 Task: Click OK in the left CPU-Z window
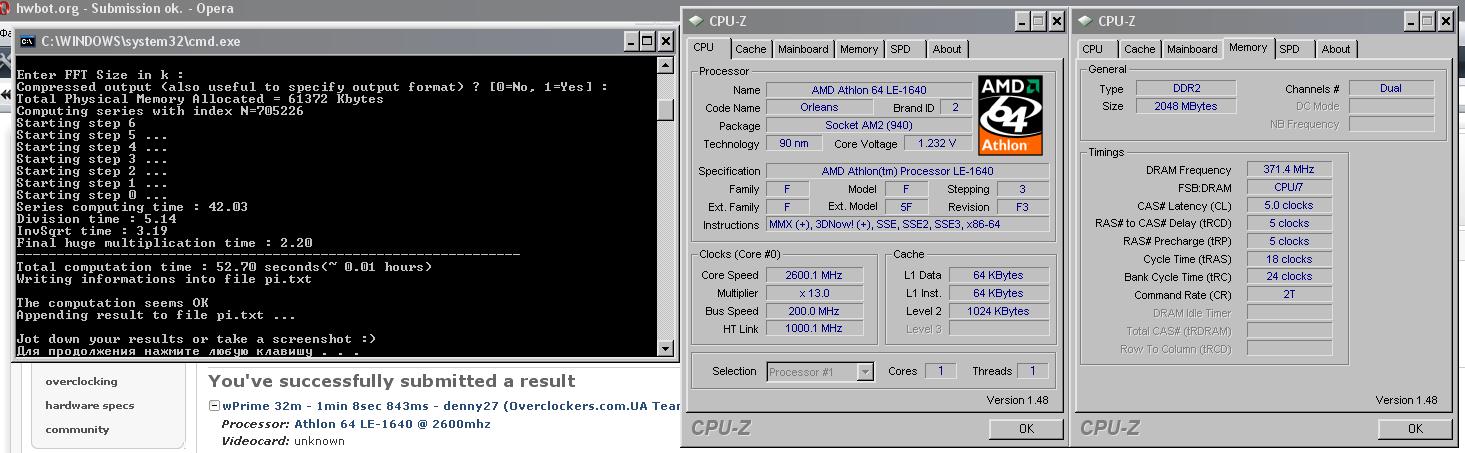(1026, 428)
